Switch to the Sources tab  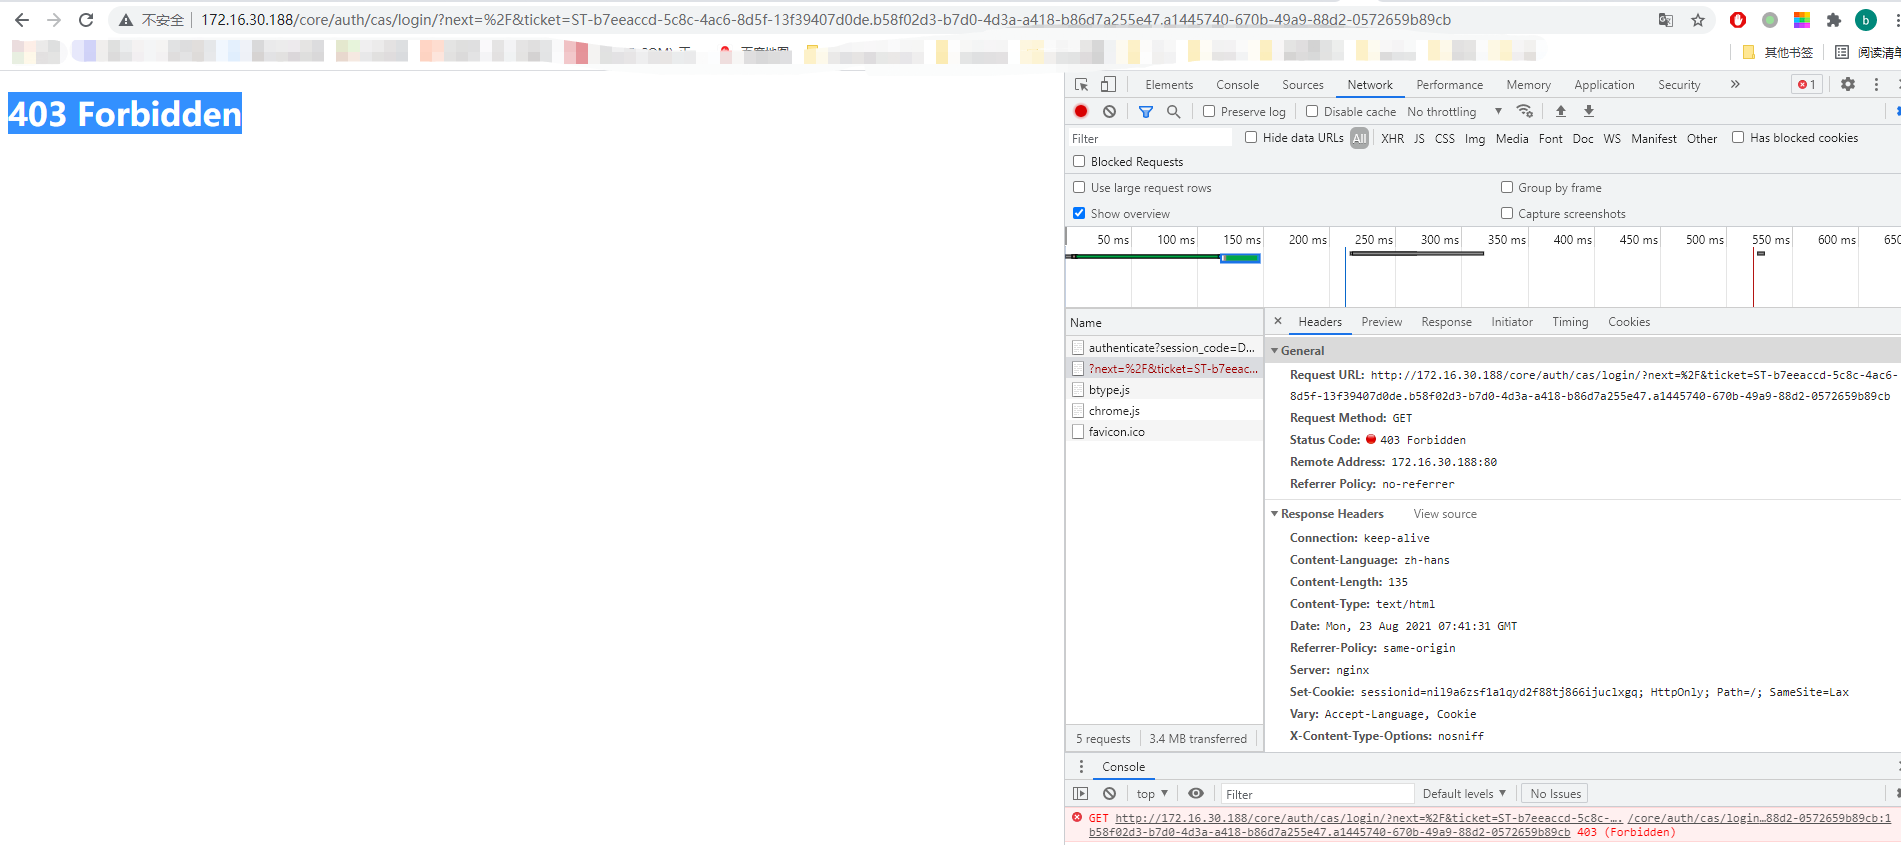1302,85
